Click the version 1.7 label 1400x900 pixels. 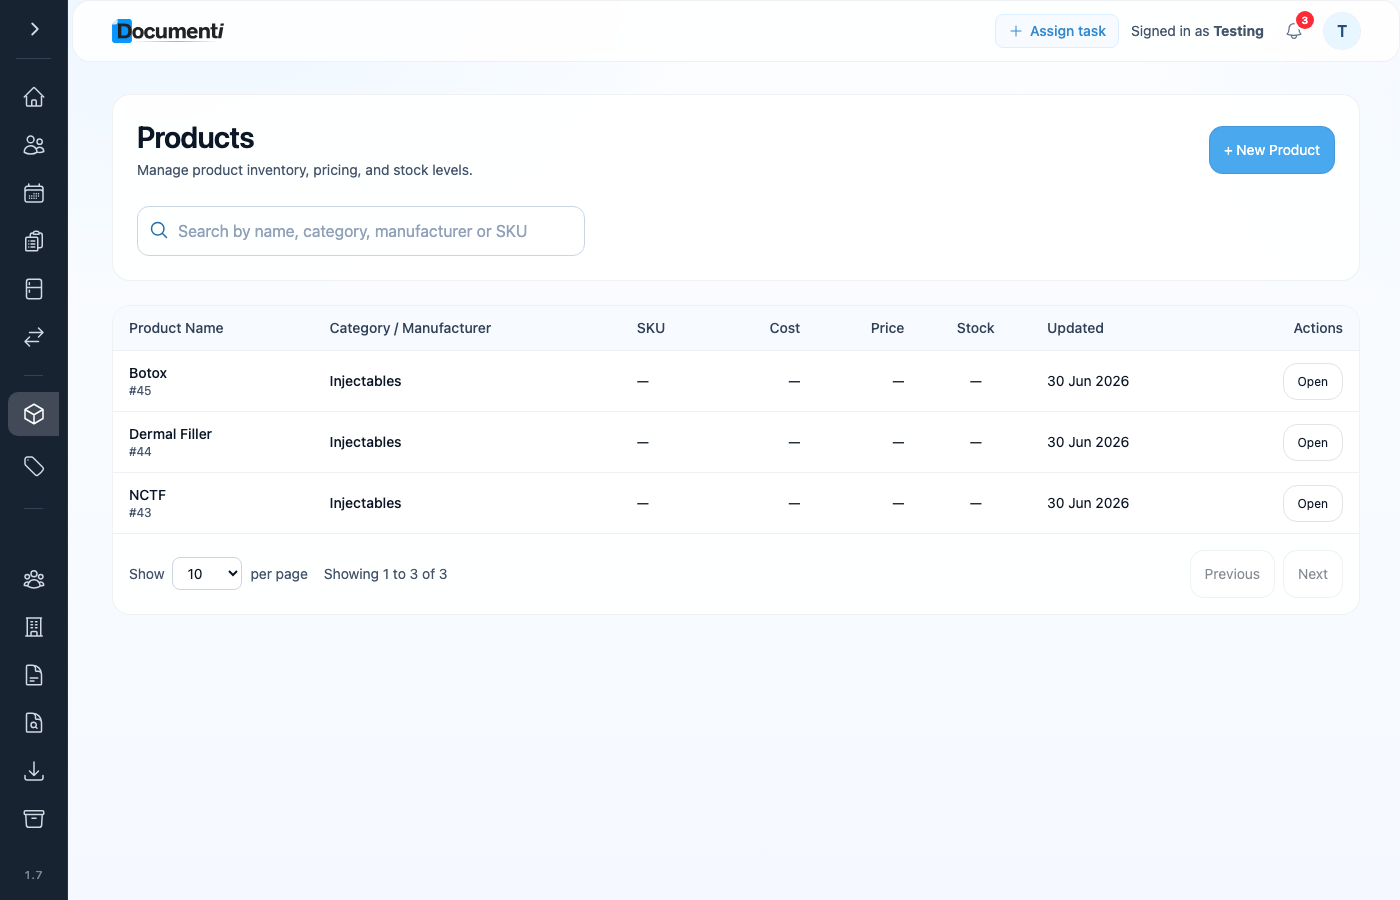[x=34, y=875]
